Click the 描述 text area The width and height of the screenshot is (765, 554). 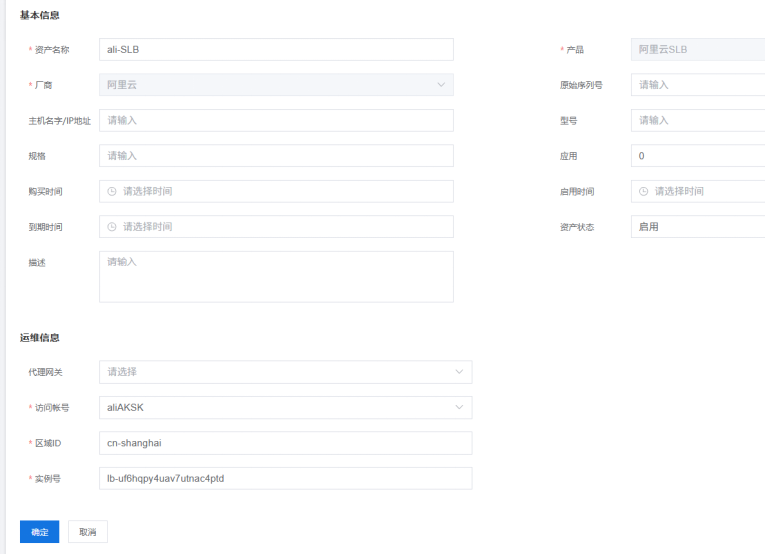(276, 277)
